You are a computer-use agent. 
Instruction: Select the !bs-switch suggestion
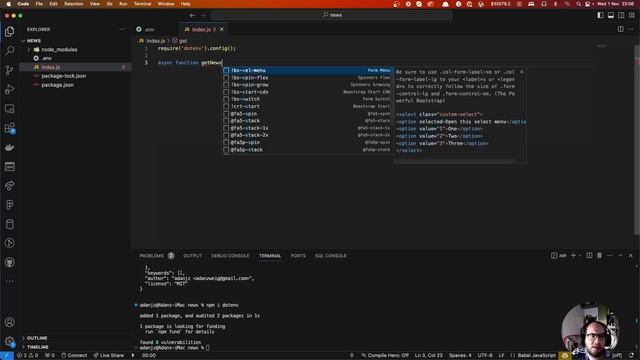(x=308, y=99)
